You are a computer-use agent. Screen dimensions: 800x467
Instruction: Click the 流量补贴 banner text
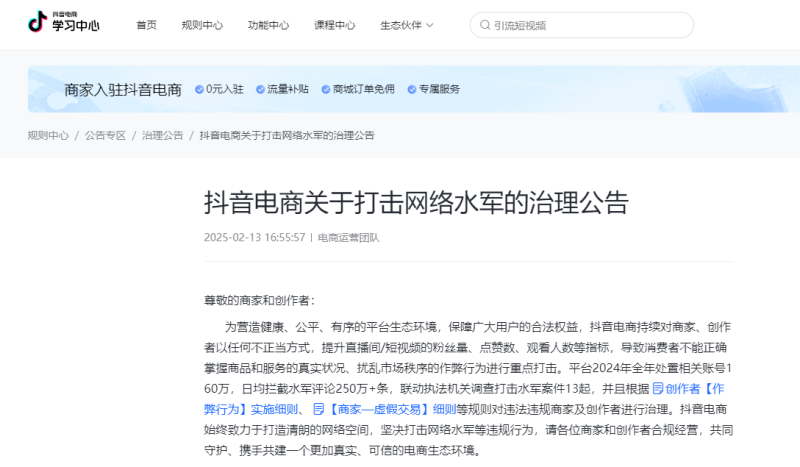288,89
